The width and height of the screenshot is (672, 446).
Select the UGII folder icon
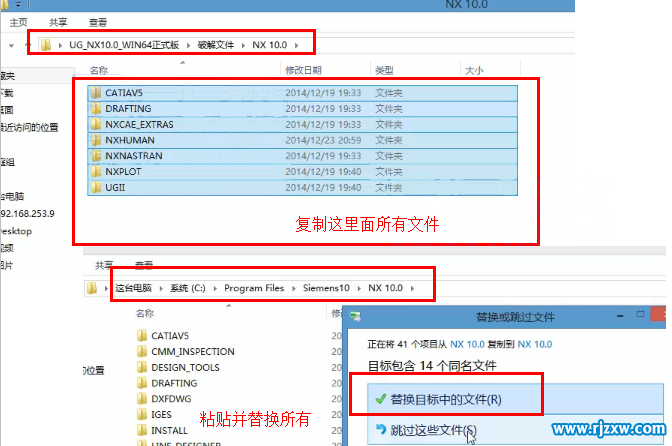click(96, 187)
